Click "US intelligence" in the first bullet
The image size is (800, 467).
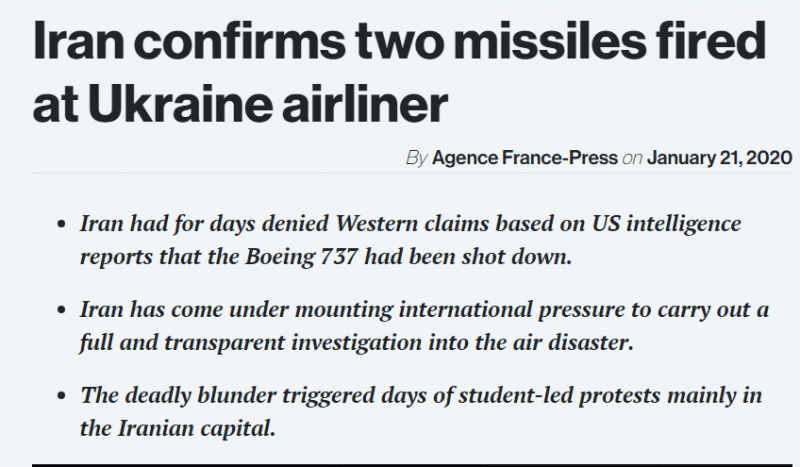point(666,224)
